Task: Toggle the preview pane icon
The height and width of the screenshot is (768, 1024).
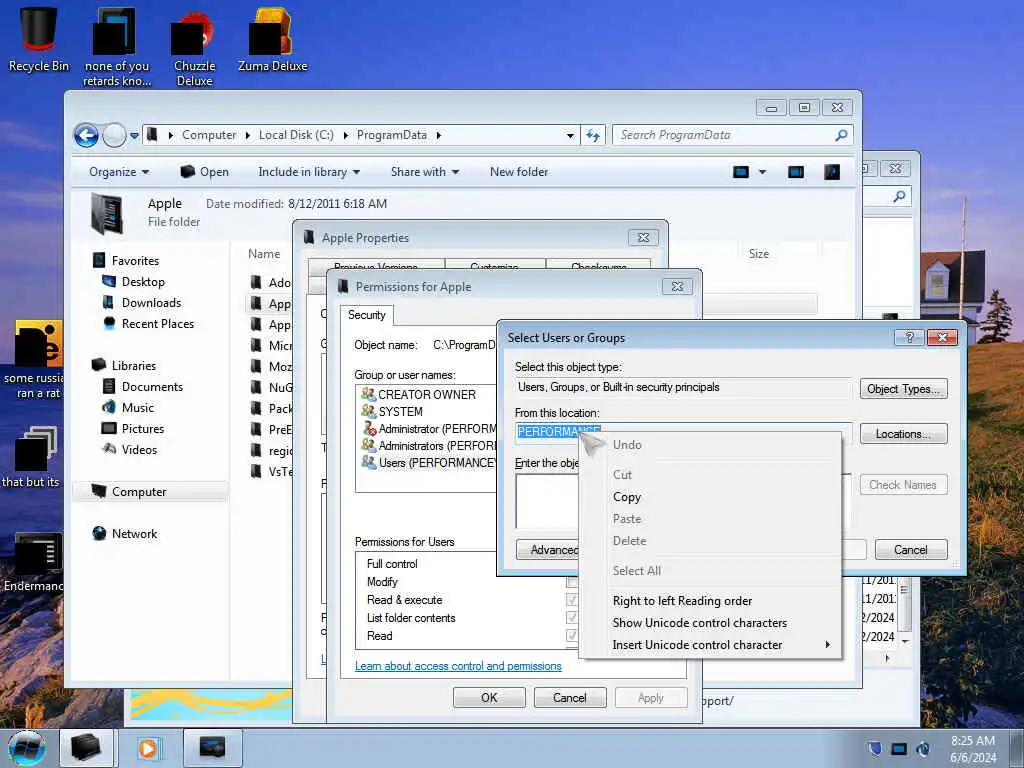Action: pyautogui.click(x=795, y=172)
